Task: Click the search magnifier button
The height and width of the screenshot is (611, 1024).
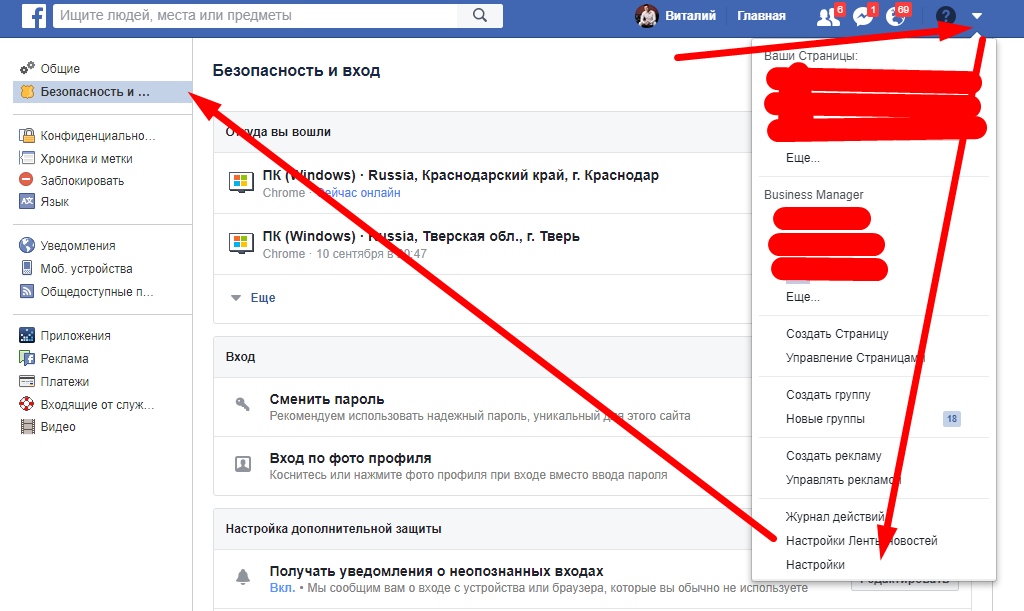Action: click(x=480, y=15)
